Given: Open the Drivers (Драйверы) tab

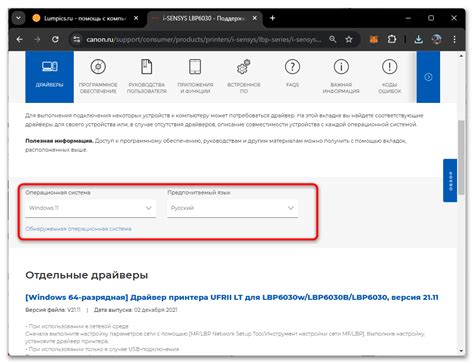Looking at the screenshot, I should coord(49,77).
